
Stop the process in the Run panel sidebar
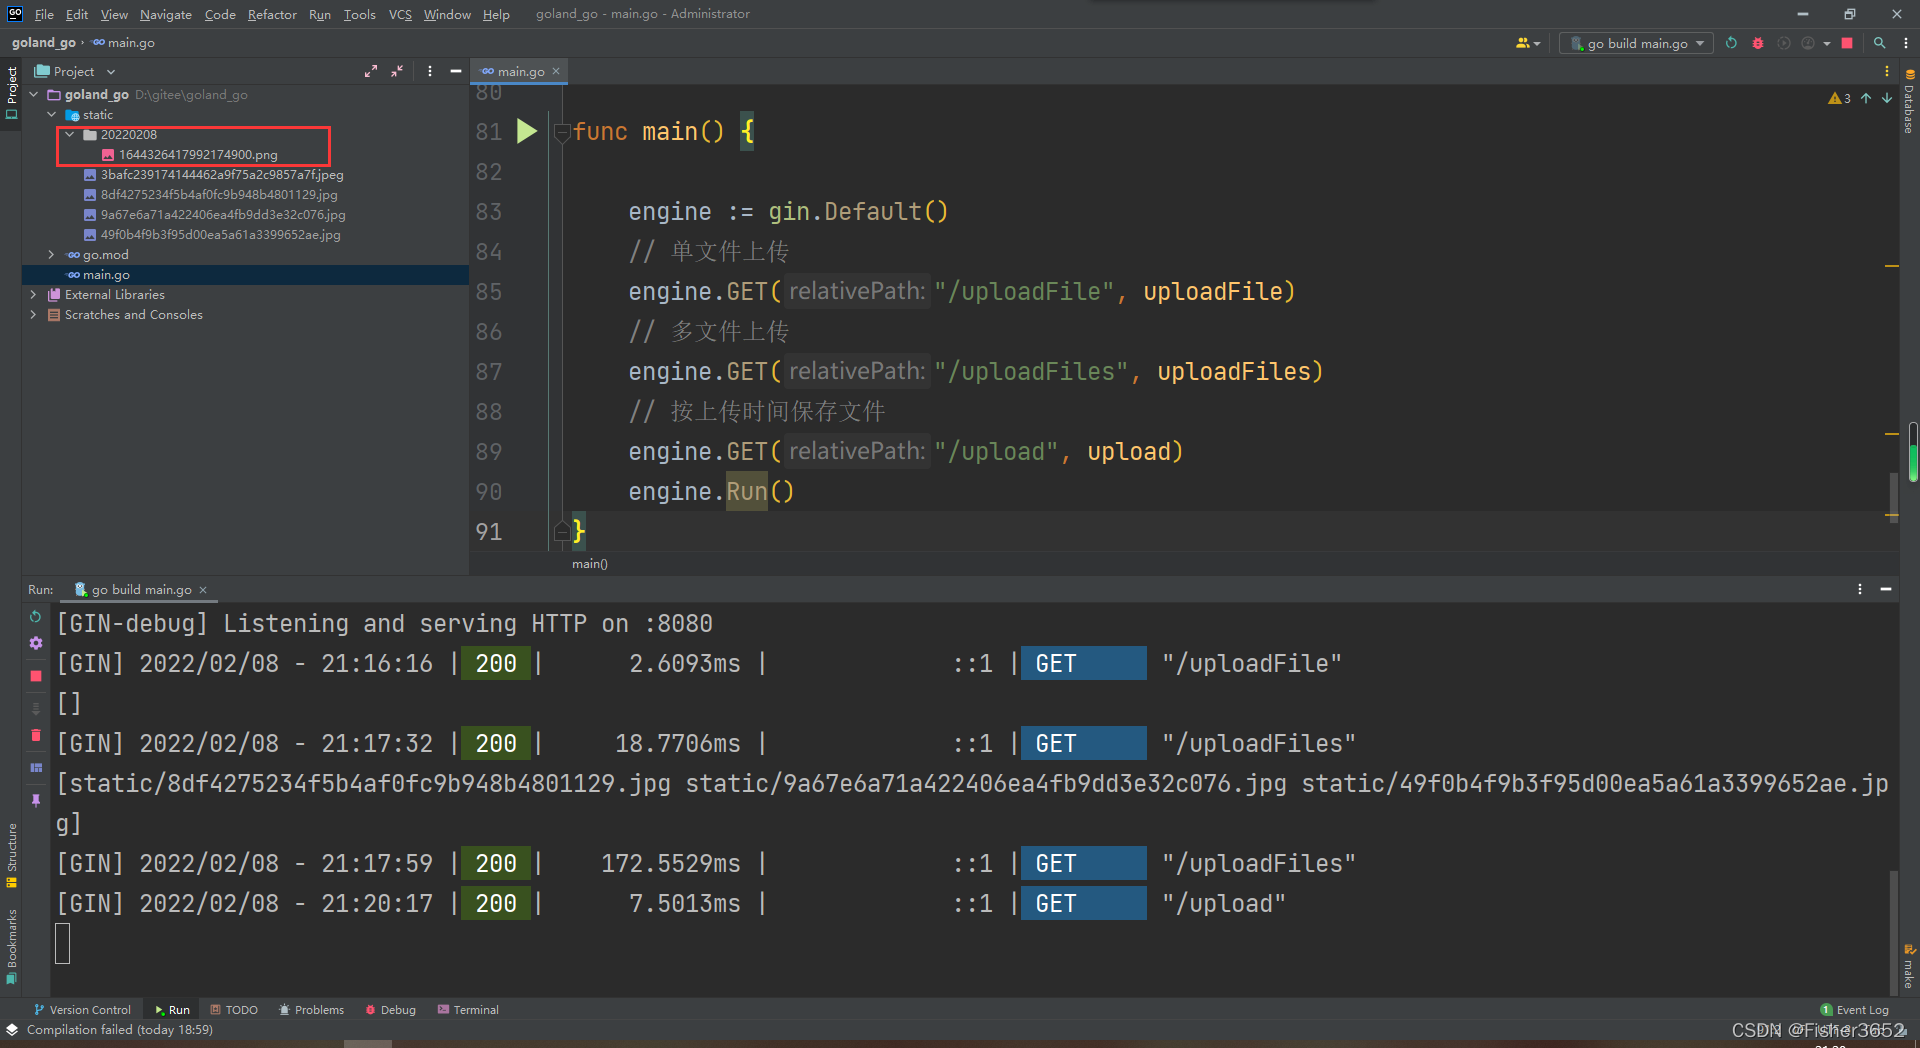tap(36, 676)
